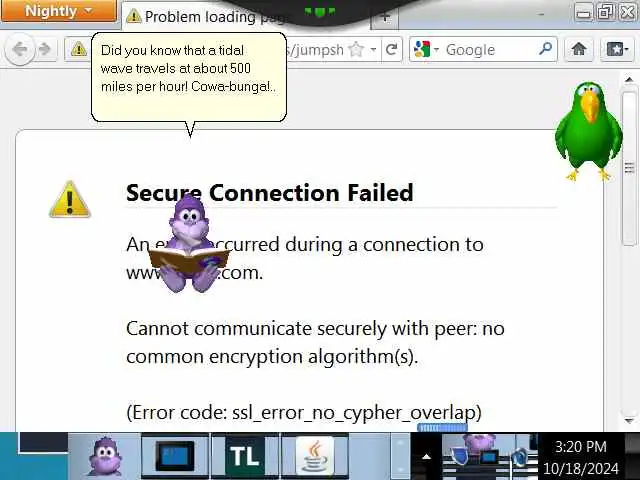Click the green parrot character
The width and height of the screenshot is (640, 480).
(588, 131)
